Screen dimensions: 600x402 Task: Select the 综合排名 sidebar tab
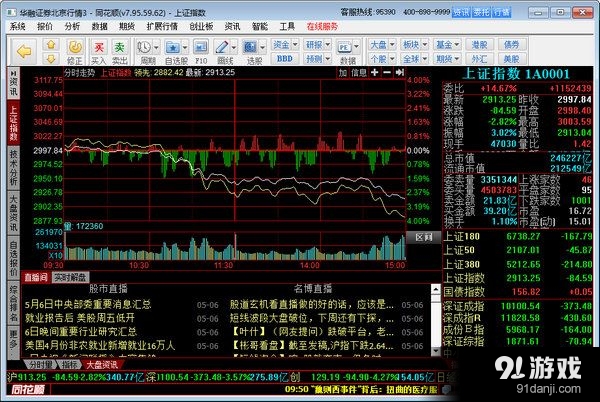tap(13, 303)
